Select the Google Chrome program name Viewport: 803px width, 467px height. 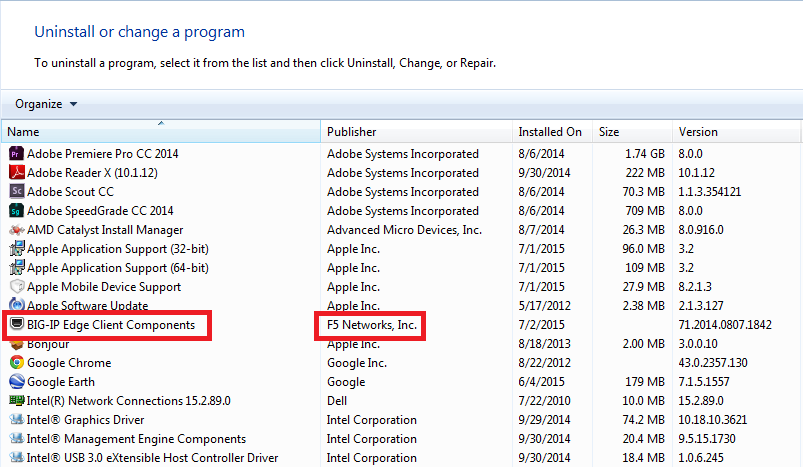[x=69, y=363]
